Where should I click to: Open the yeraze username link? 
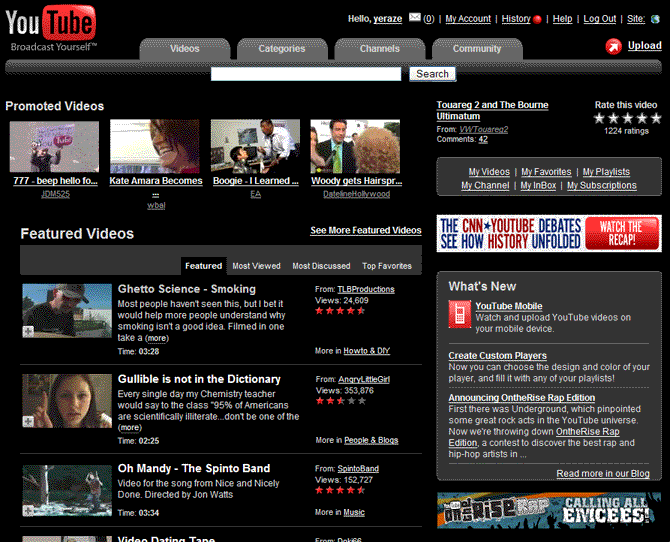pyautogui.click(x=388, y=19)
